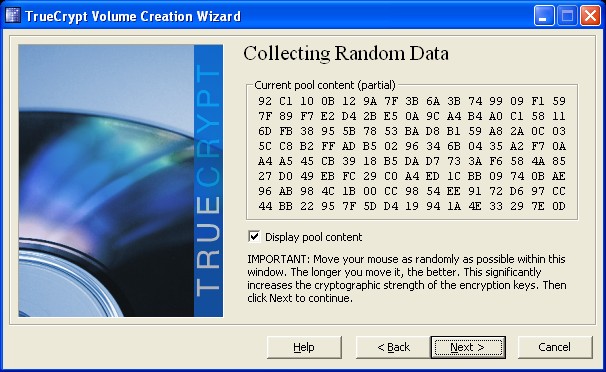Click the Display pool content label text
Screen dimensions: 606x372
click(x=313, y=237)
